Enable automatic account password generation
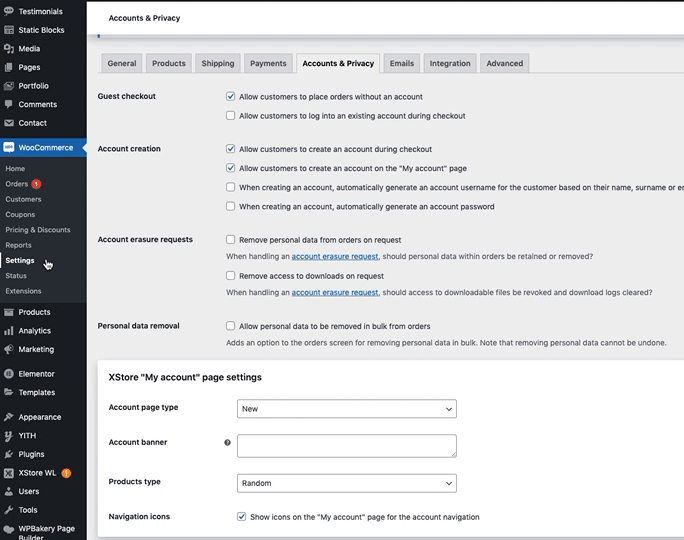 (230, 206)
